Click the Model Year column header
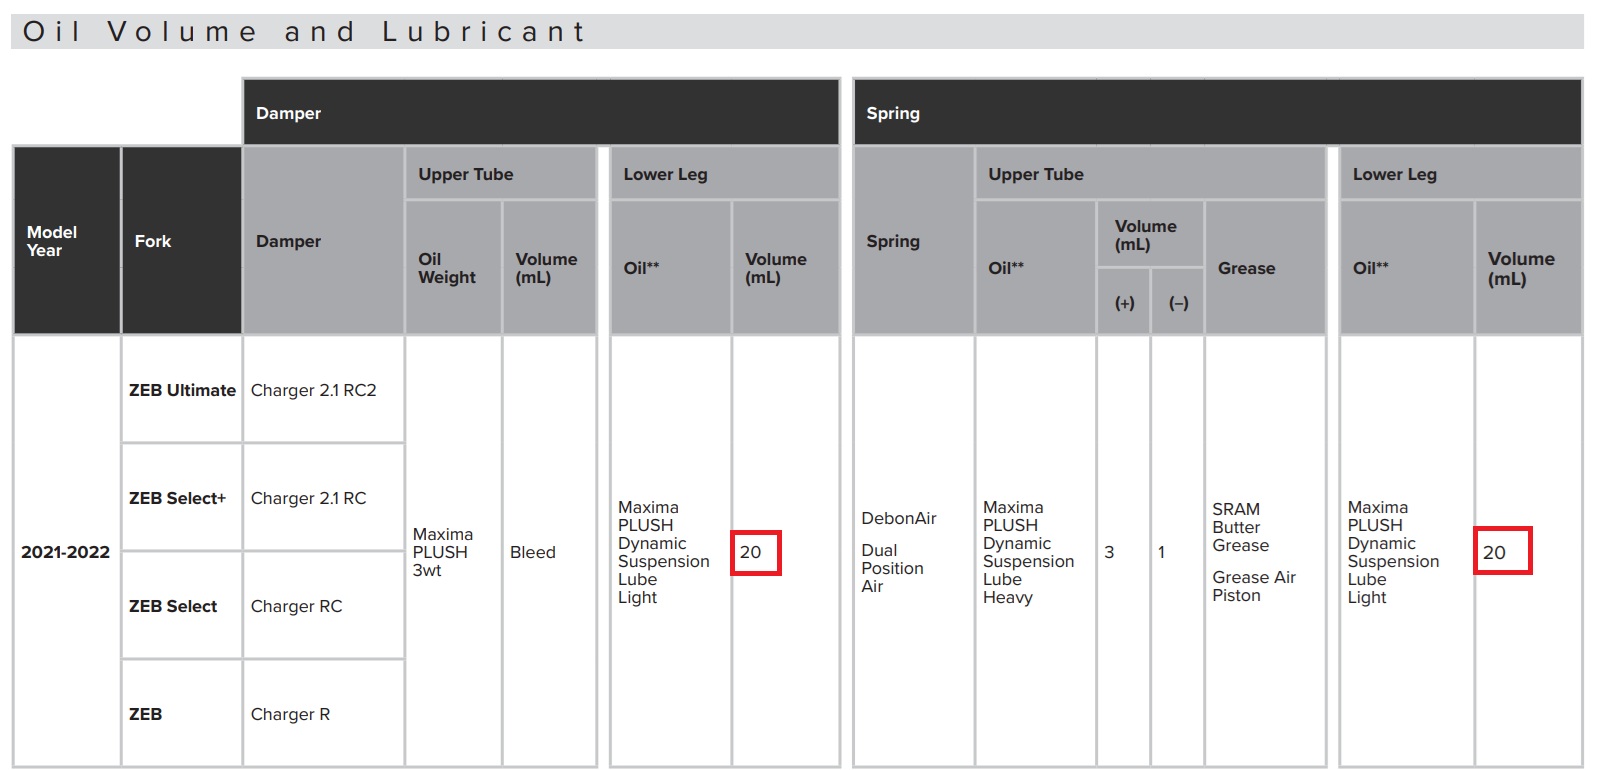The image size is (1600, 770). [67, 241]
